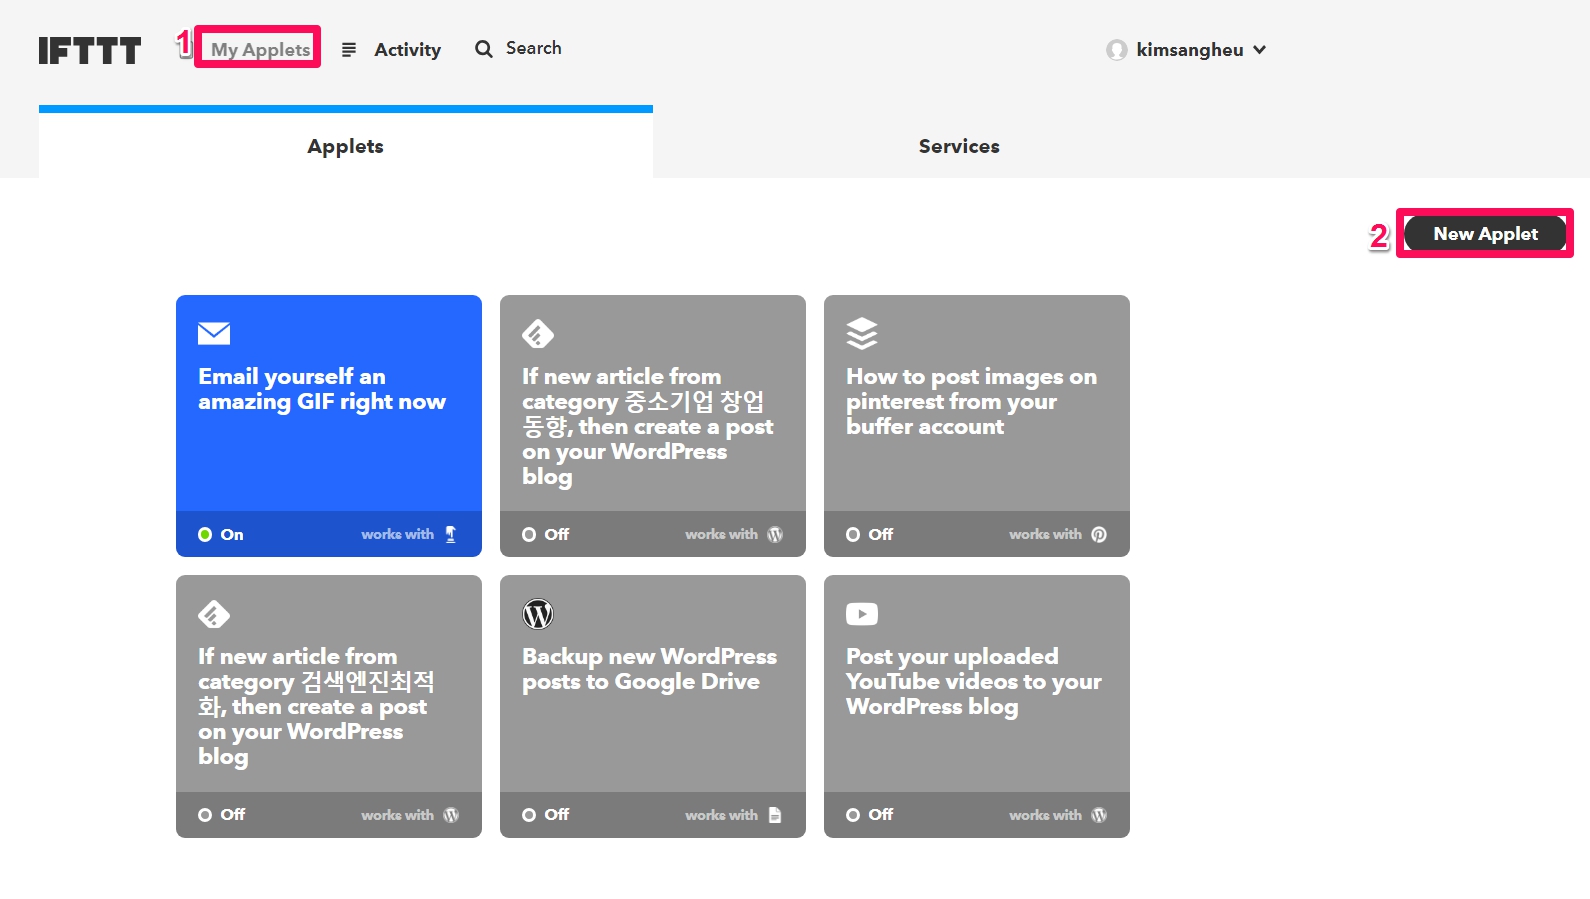This screenshot has height=899, width=1590.
Task: Toggle on the Backup WordPress posts applet
Action: click(545, 815)
